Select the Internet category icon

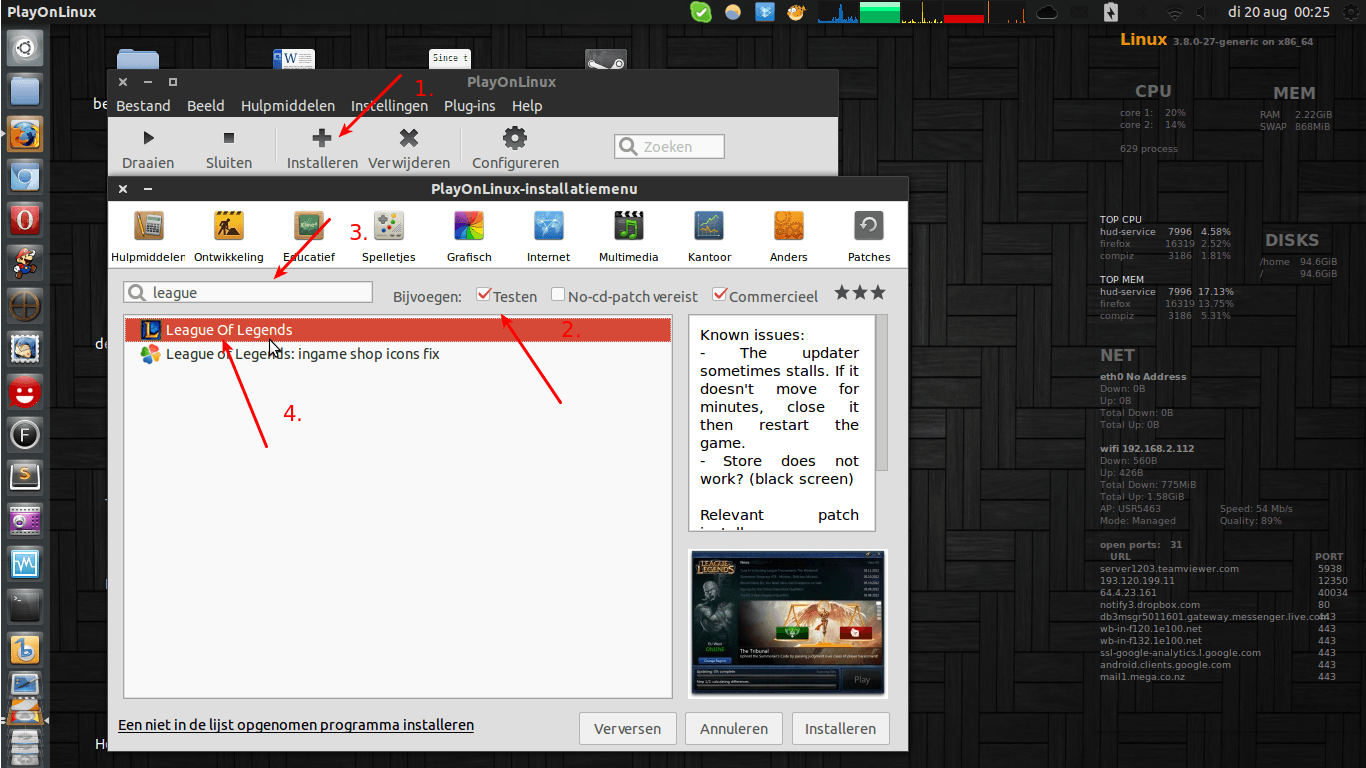[549, 226]
